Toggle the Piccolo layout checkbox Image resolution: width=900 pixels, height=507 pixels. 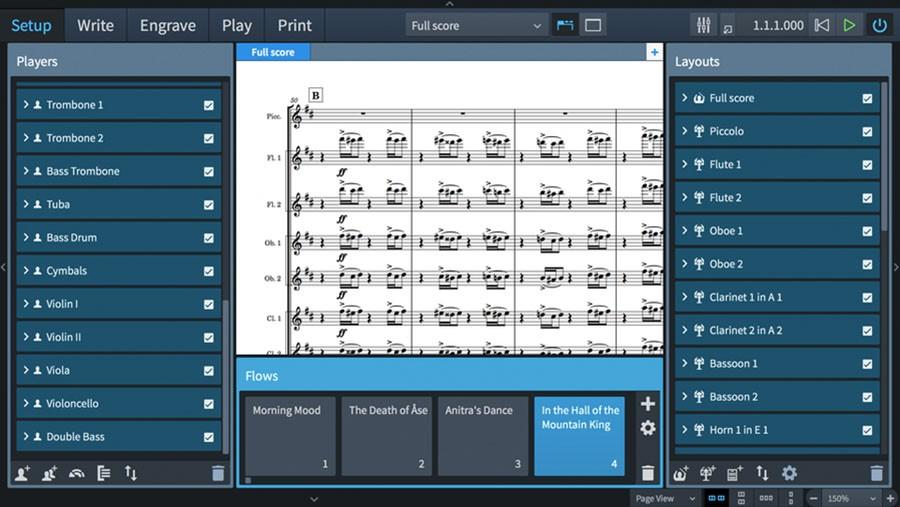(x=867, y=131)
